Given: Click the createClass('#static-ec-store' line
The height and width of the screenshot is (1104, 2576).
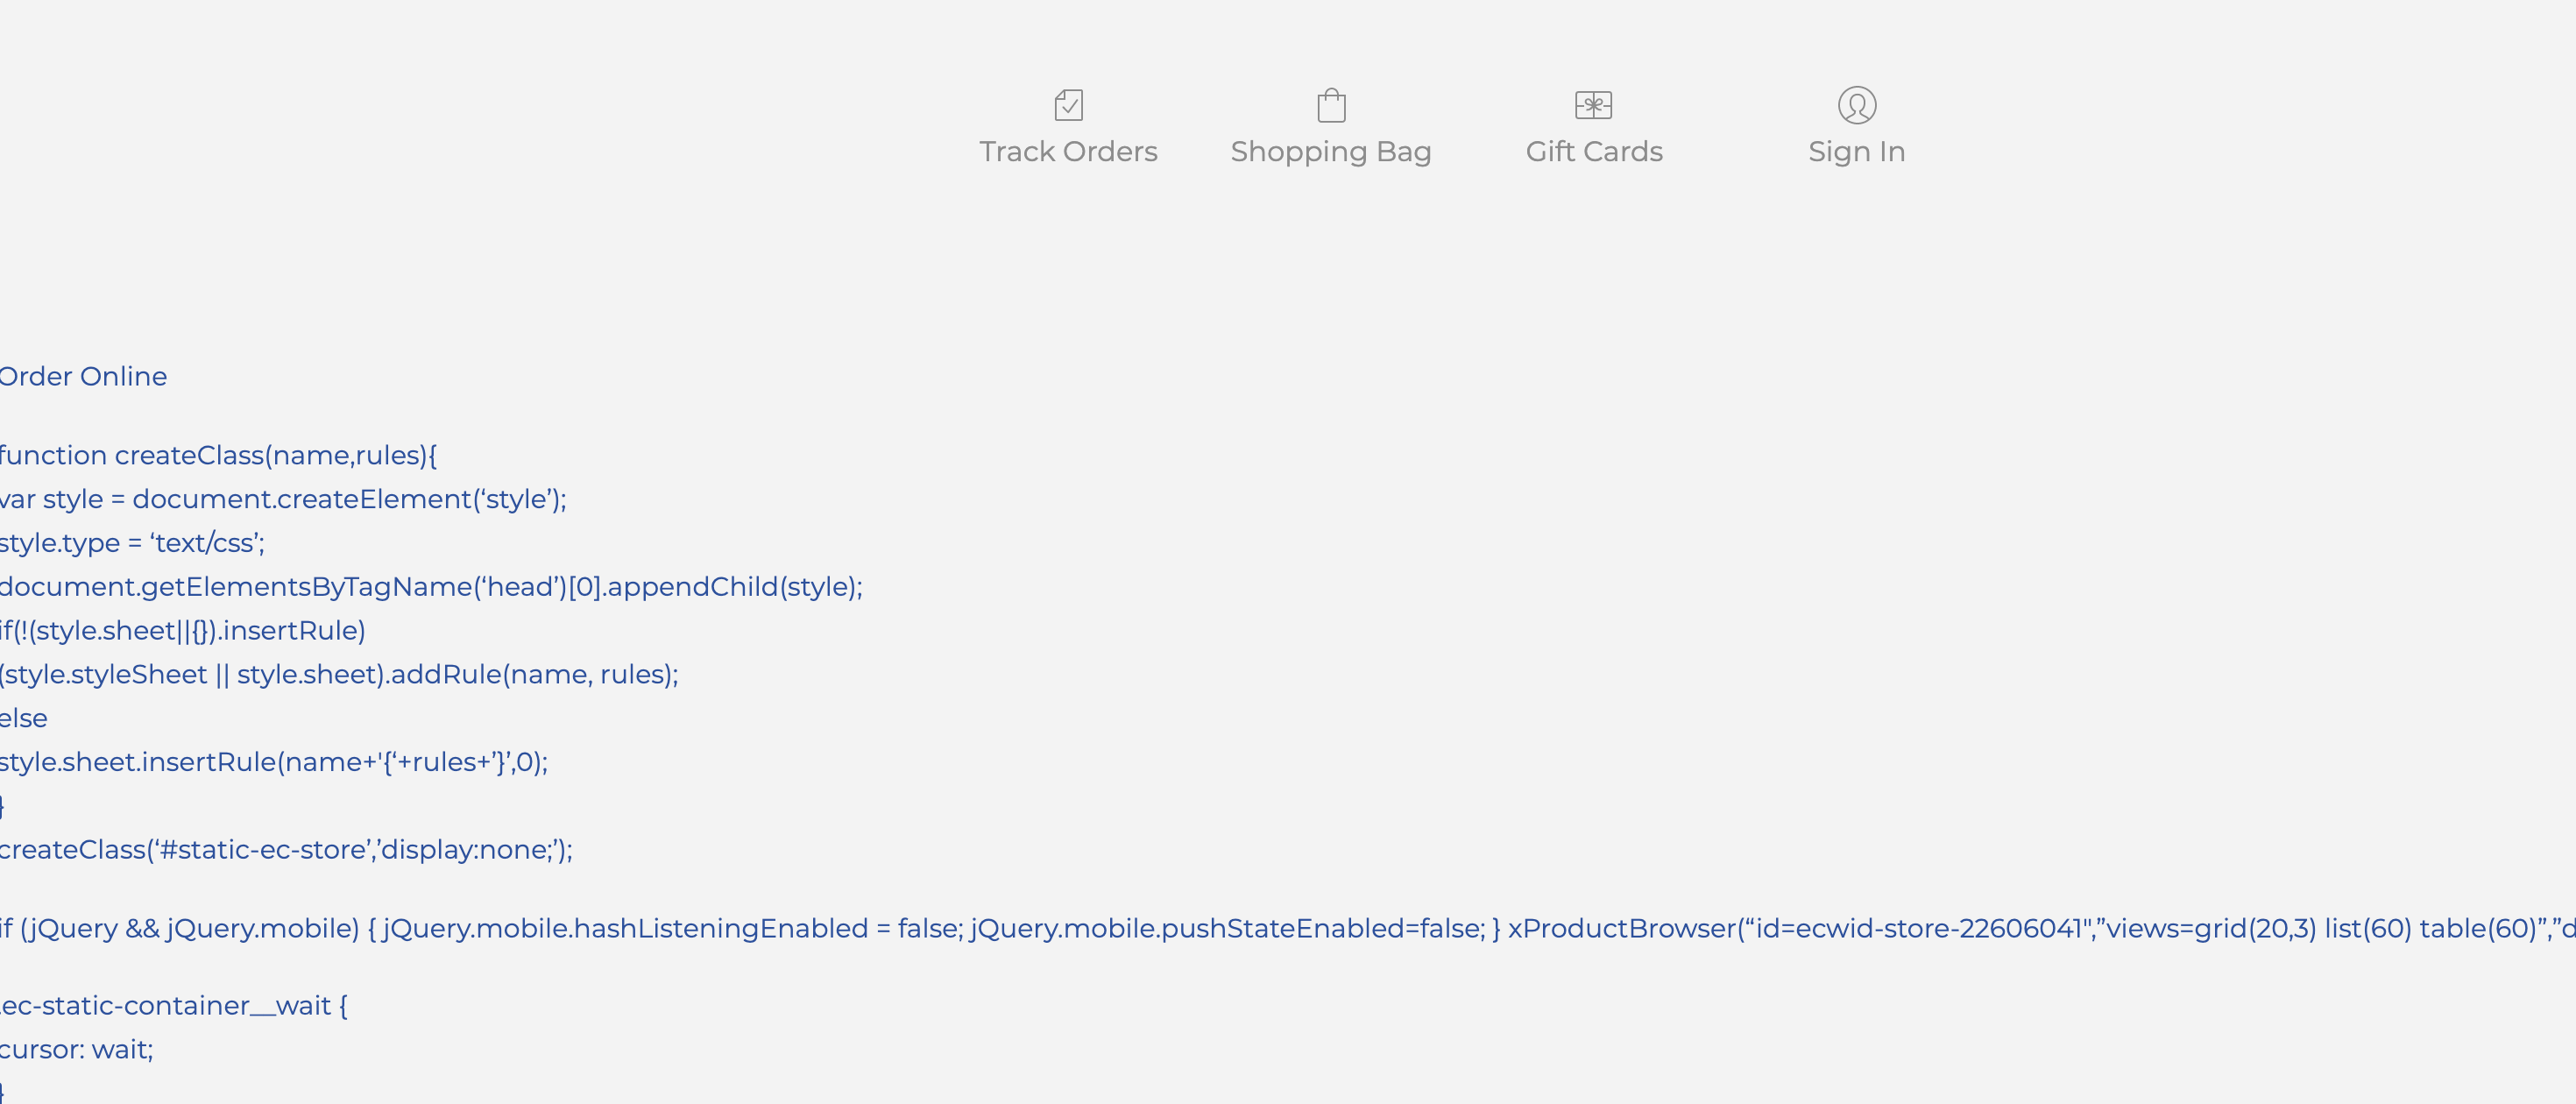Looking at the screenshot, I should click(x=286, y=850).
